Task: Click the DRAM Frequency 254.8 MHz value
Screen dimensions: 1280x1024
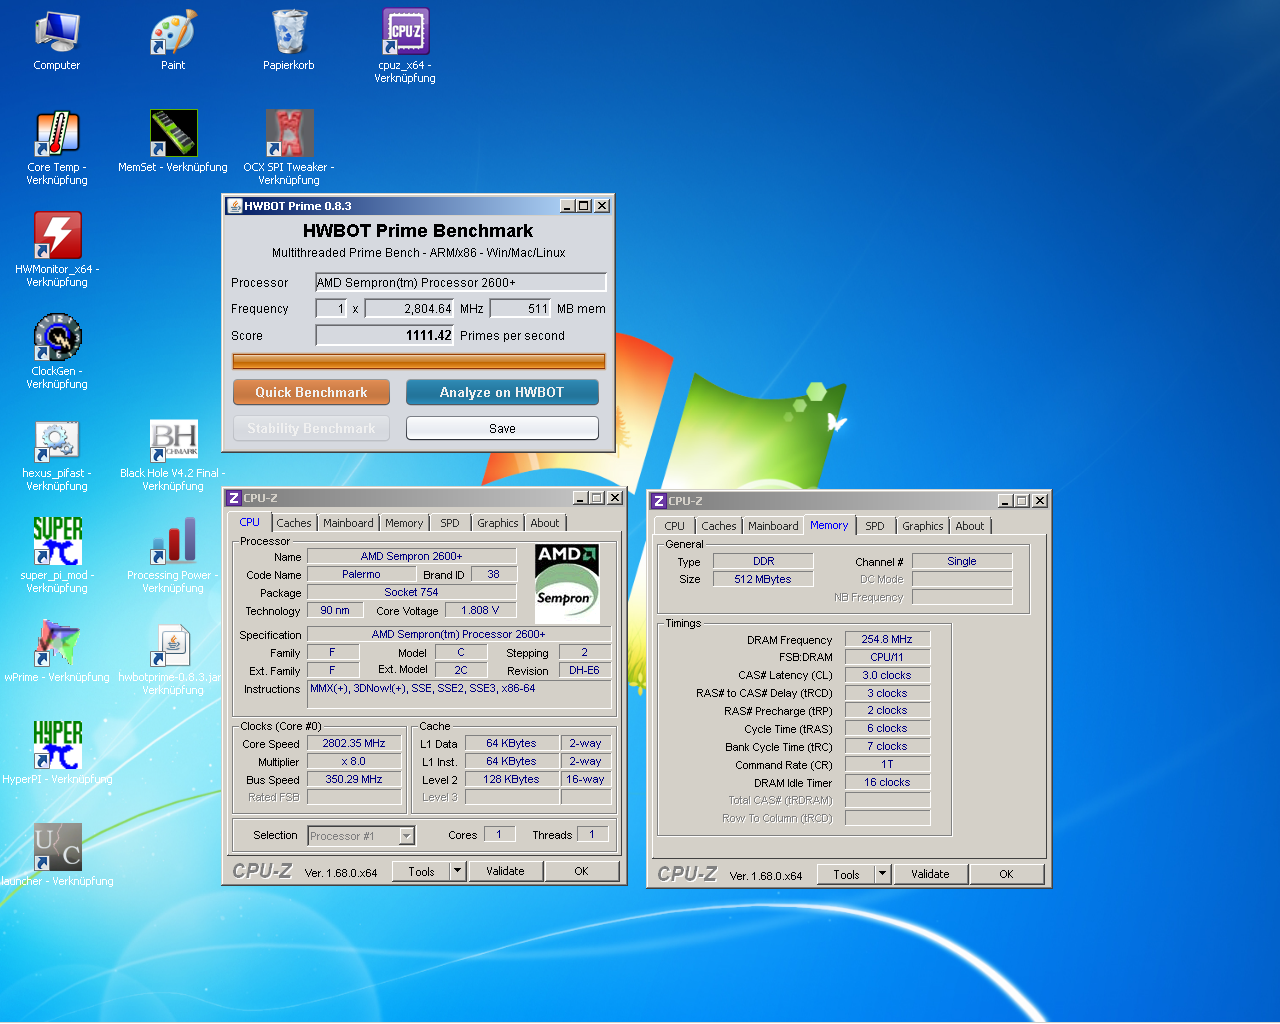Action: pyautogui.click(x=887, y=639)
